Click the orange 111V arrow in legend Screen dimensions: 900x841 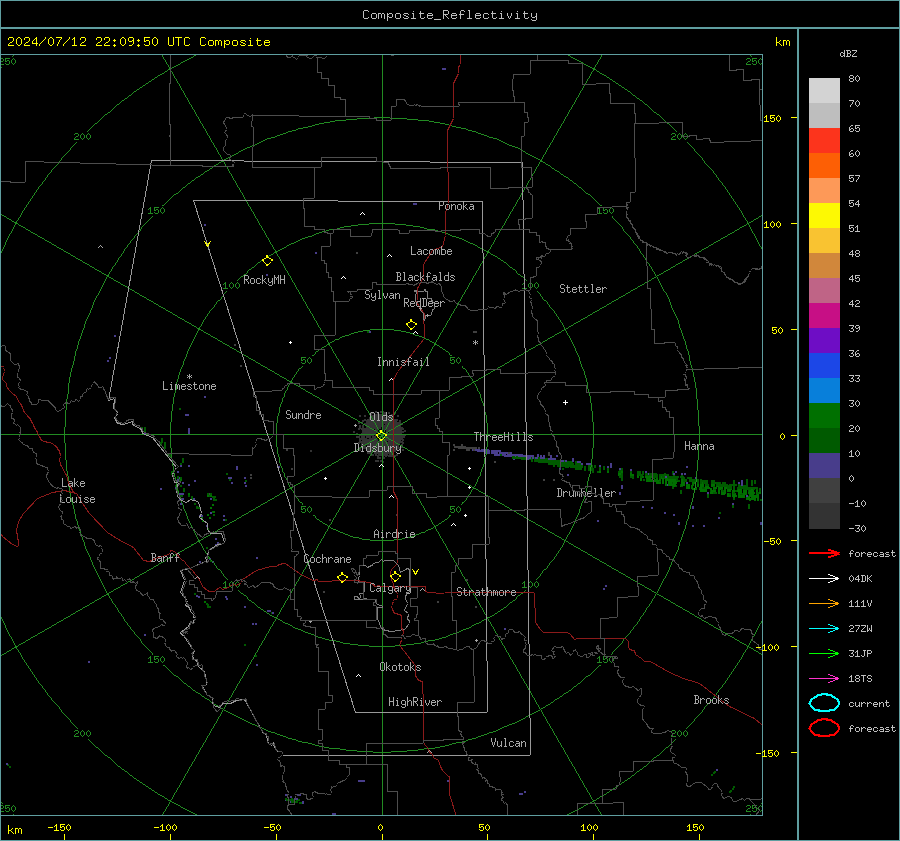pos(824,603)
